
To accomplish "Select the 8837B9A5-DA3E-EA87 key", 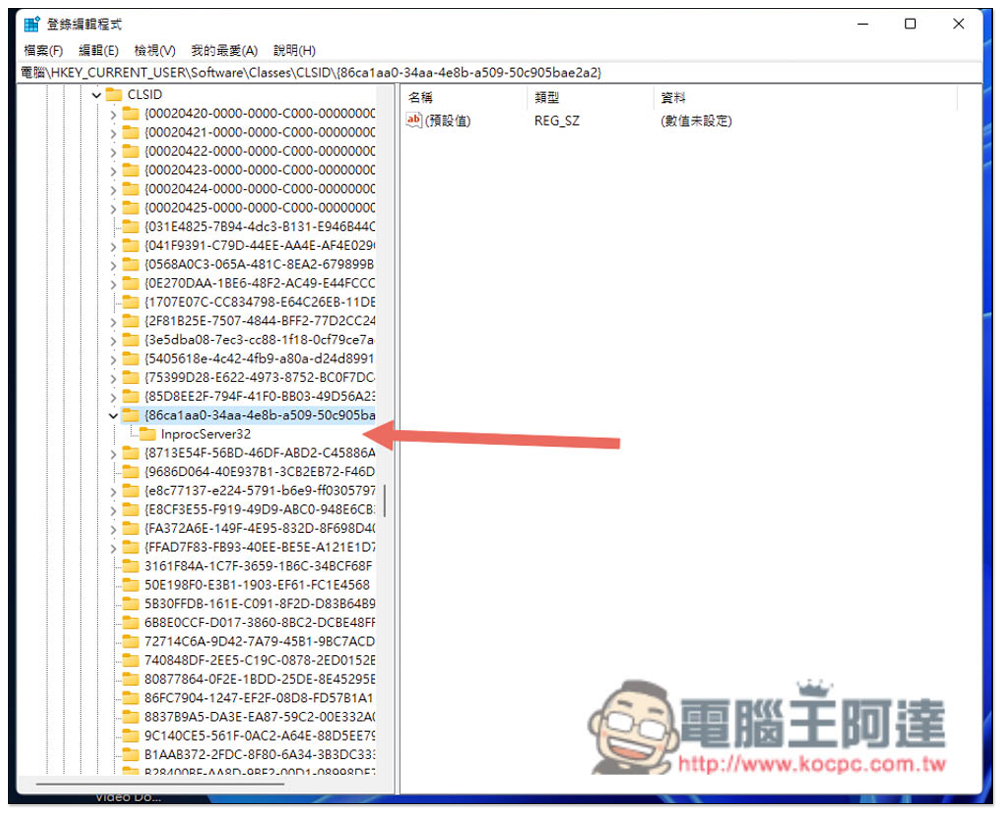I will (260, 717).
